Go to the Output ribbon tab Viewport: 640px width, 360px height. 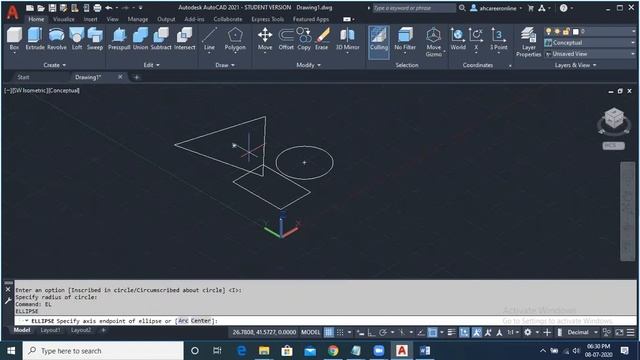click(x=166, y=19)
